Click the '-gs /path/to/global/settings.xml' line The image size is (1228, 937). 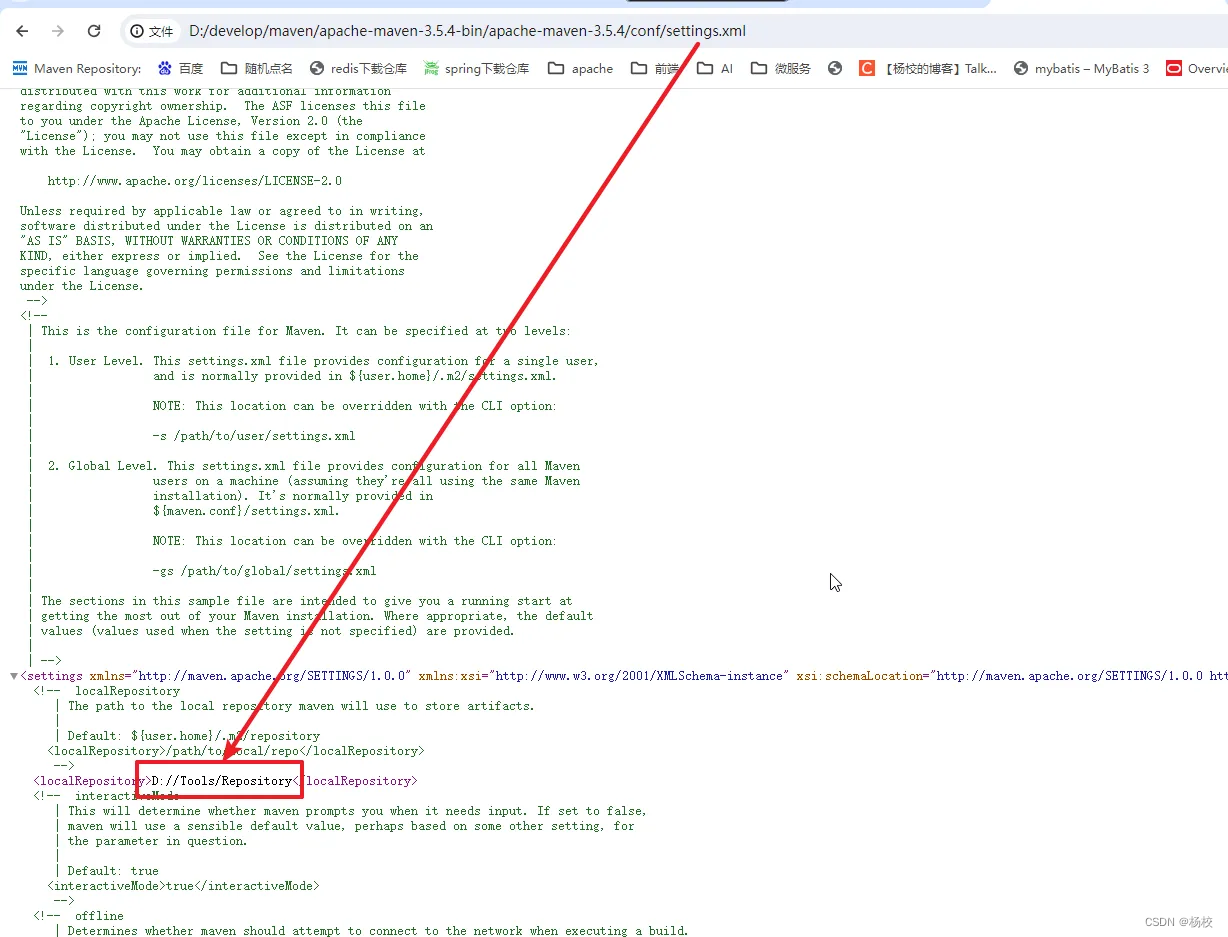coord(265,571)
